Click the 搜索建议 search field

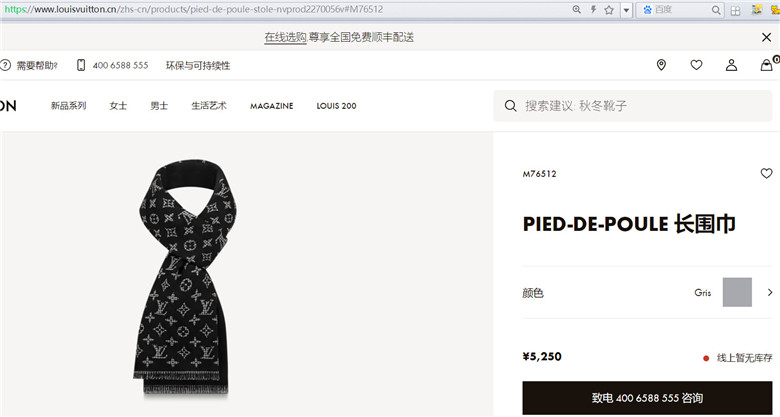pyautogui.click(x=633, y=105)
